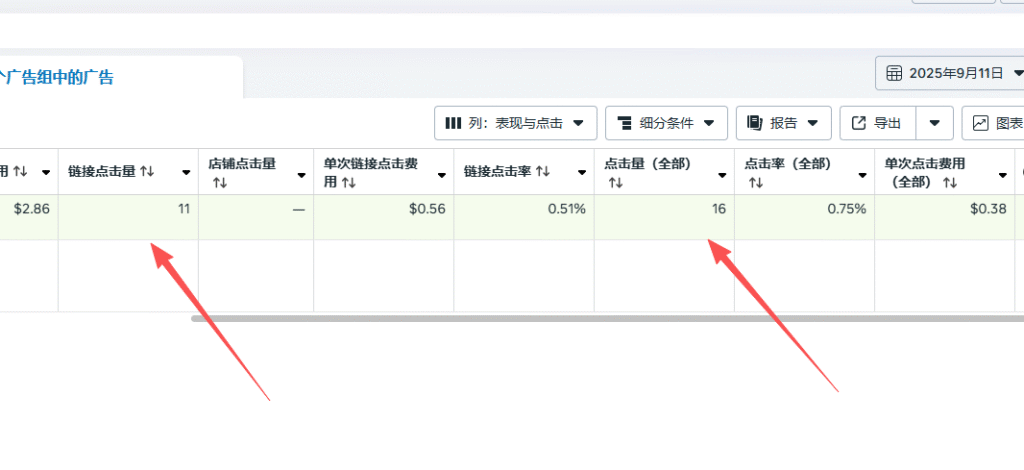Expand the 单次链接点击费用 column header menu arrow
This screenshot has width=1024, height=470.
pyautogui.click(x=442, y=174)
